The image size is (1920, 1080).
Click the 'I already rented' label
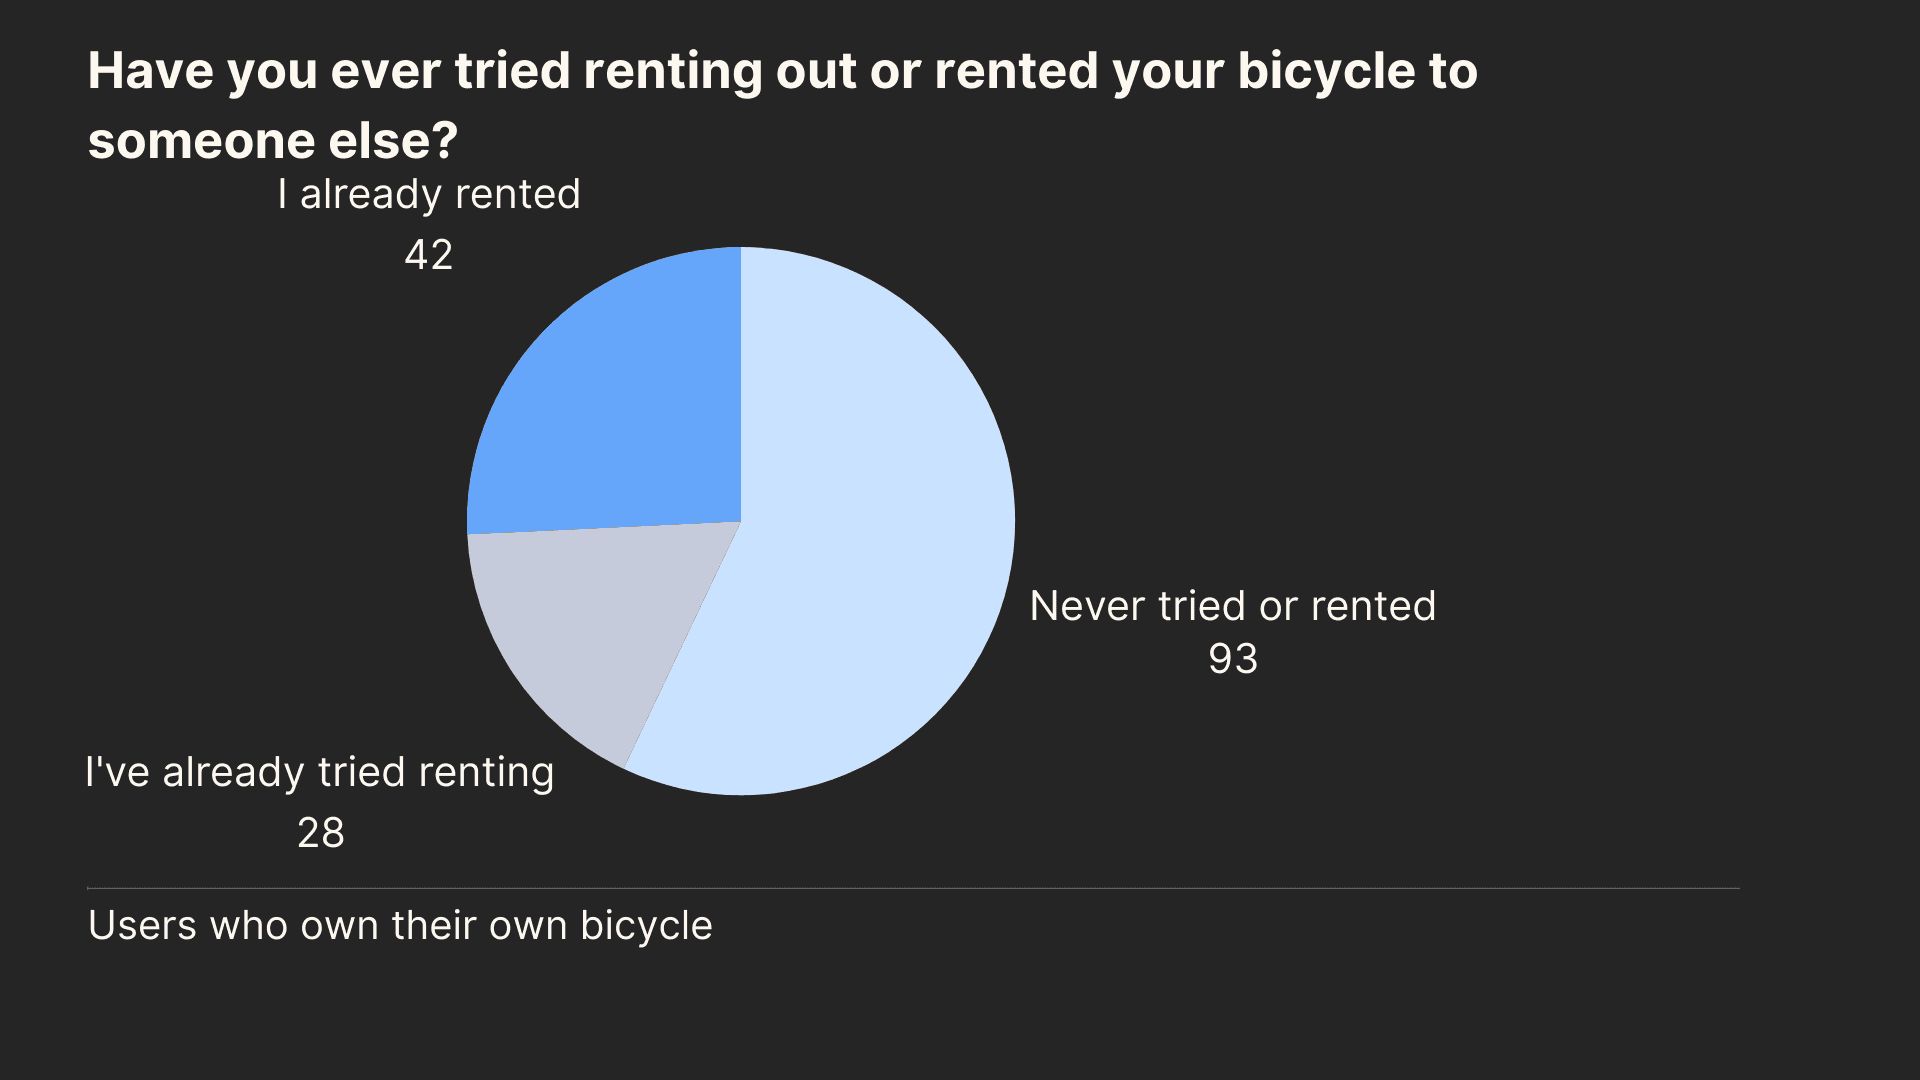[429, 194]
